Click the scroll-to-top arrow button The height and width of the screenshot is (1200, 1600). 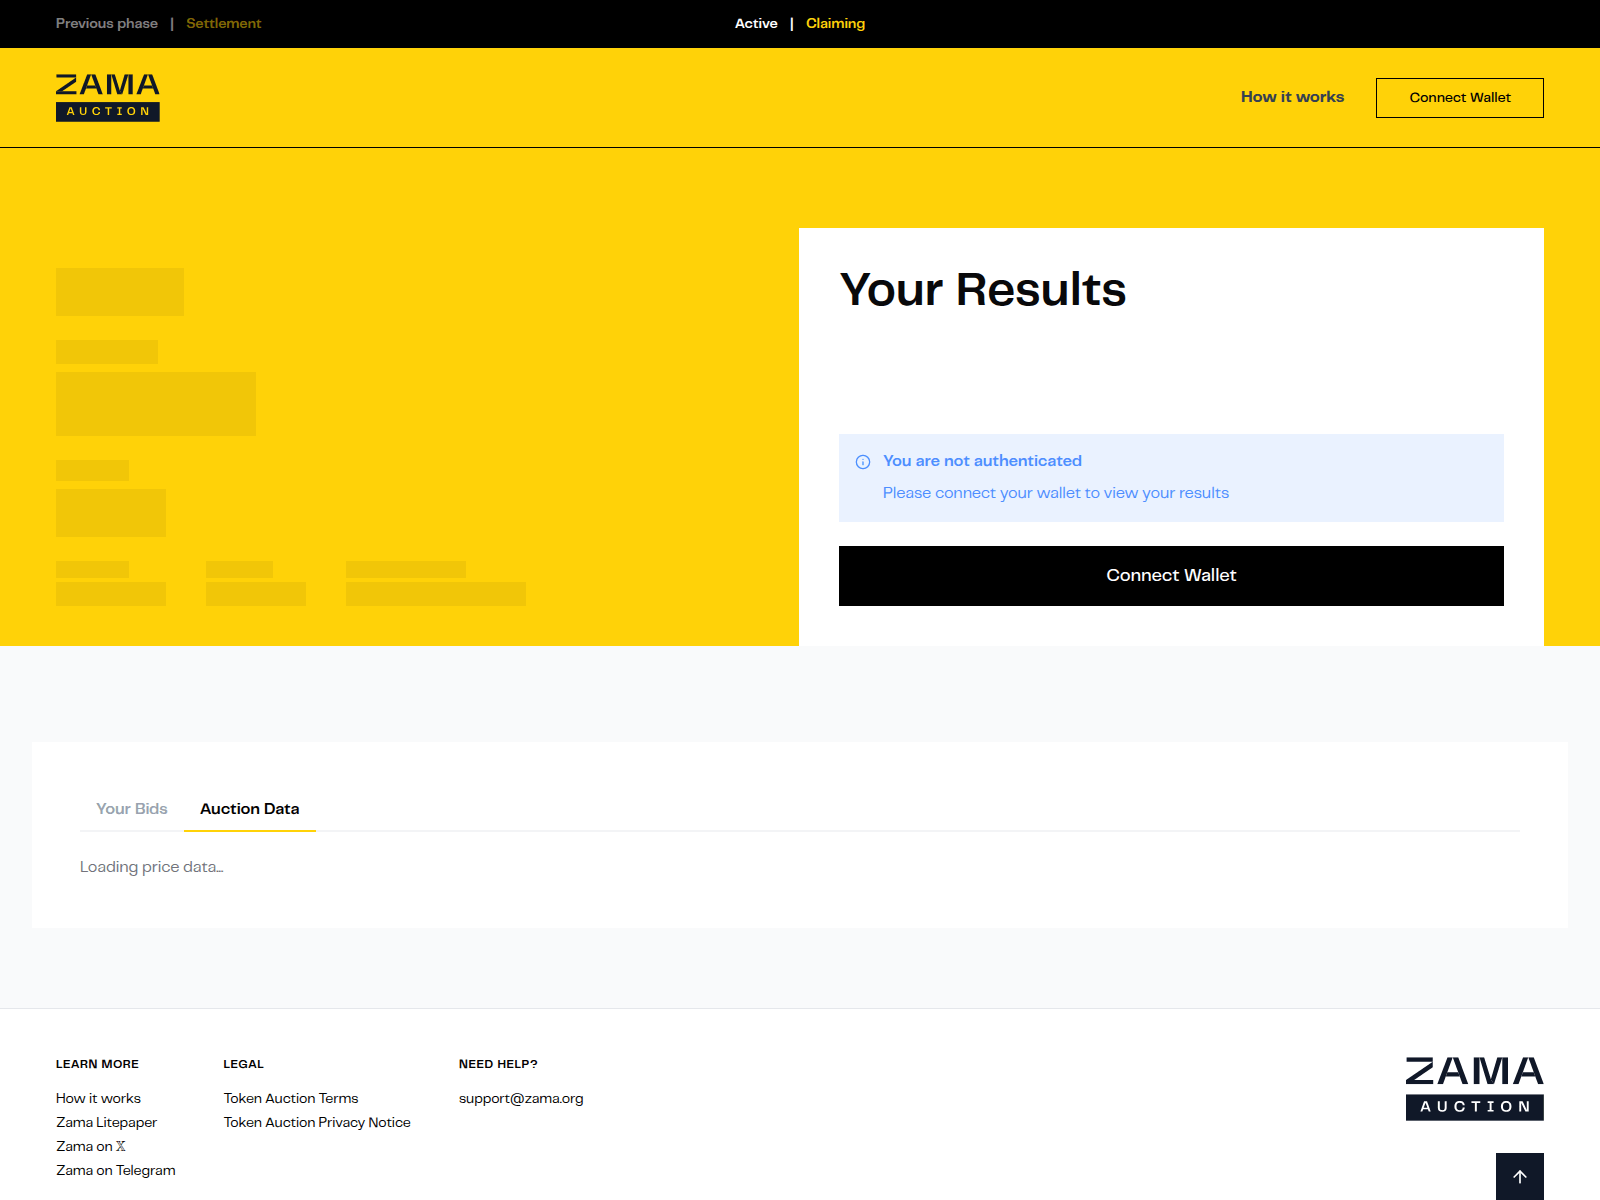click(1519, 1176)
